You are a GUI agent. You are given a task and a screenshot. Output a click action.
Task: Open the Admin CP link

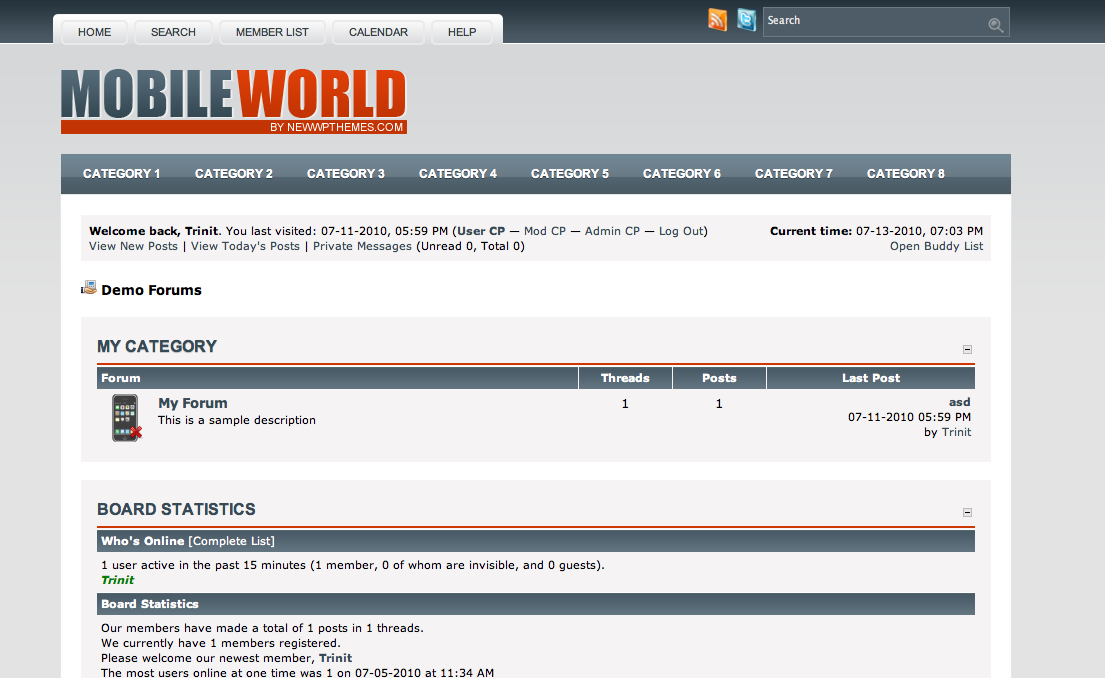point(612,231)
